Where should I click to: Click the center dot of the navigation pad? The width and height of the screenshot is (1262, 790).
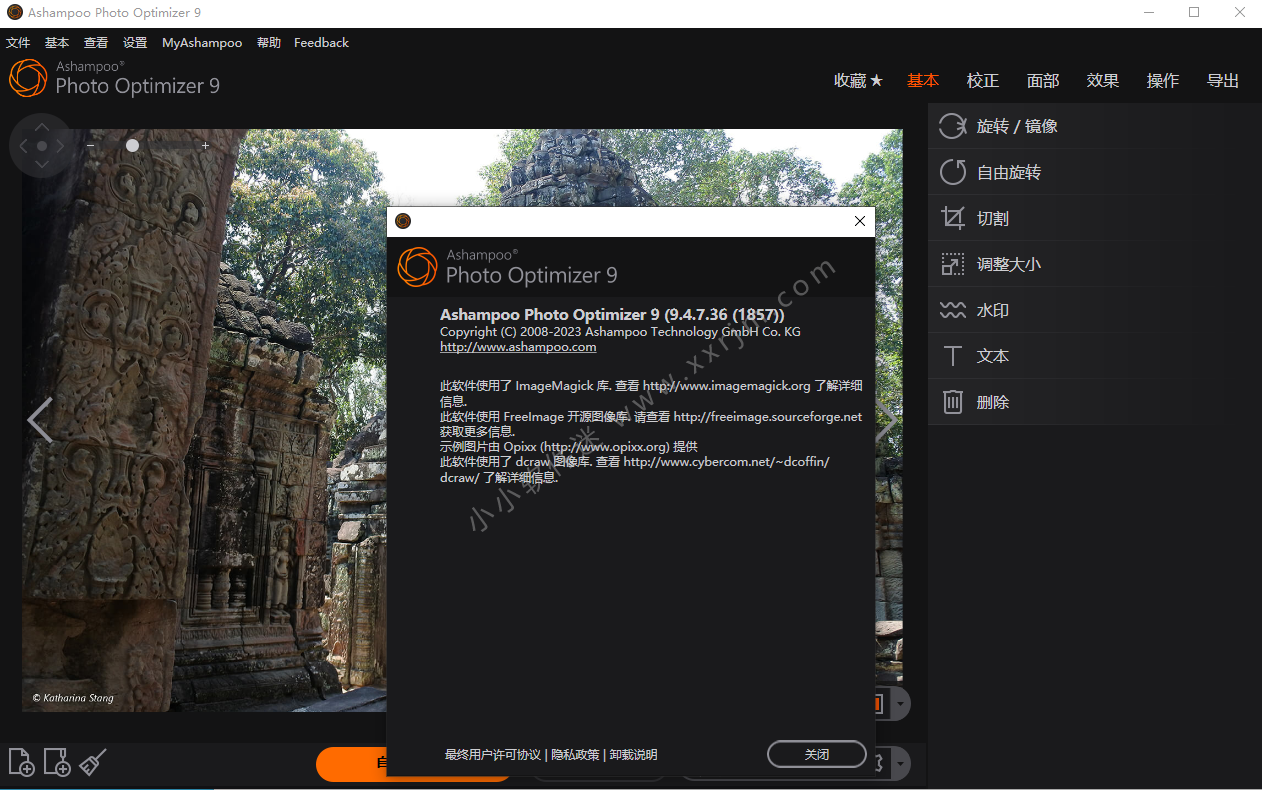point(41,146)
